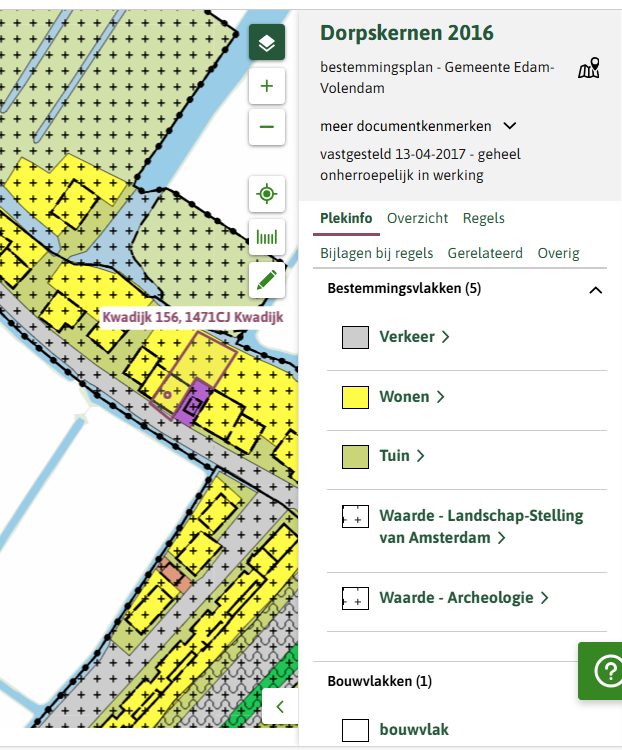Switch to the Regels tab
622x750 pixels.
pos(483,218)
